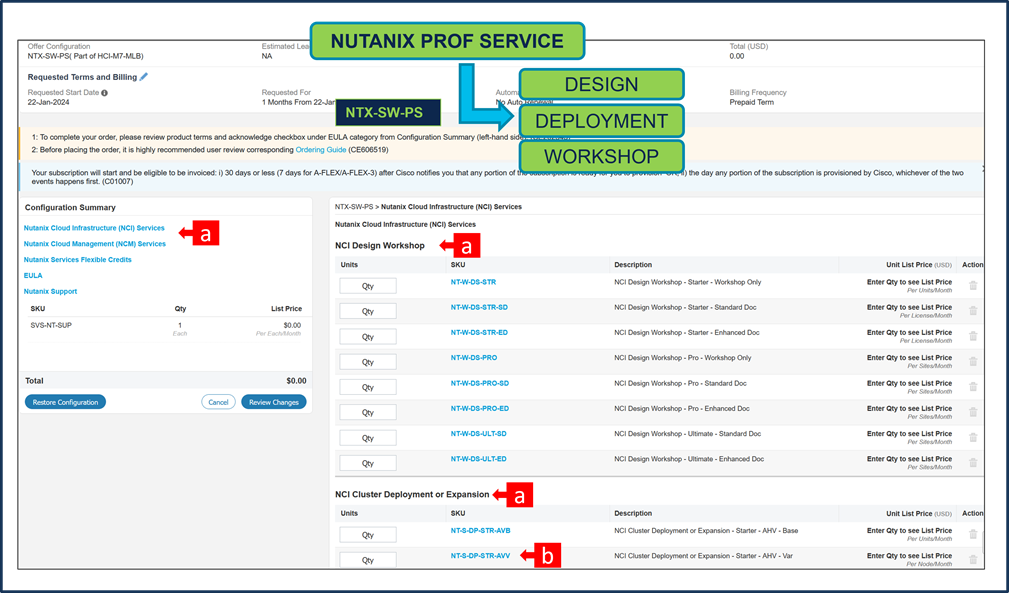Click description 'NCI Design Workshop - Starter - Workshop Only'
This screenshot has height=593, width=1009.
687,282
